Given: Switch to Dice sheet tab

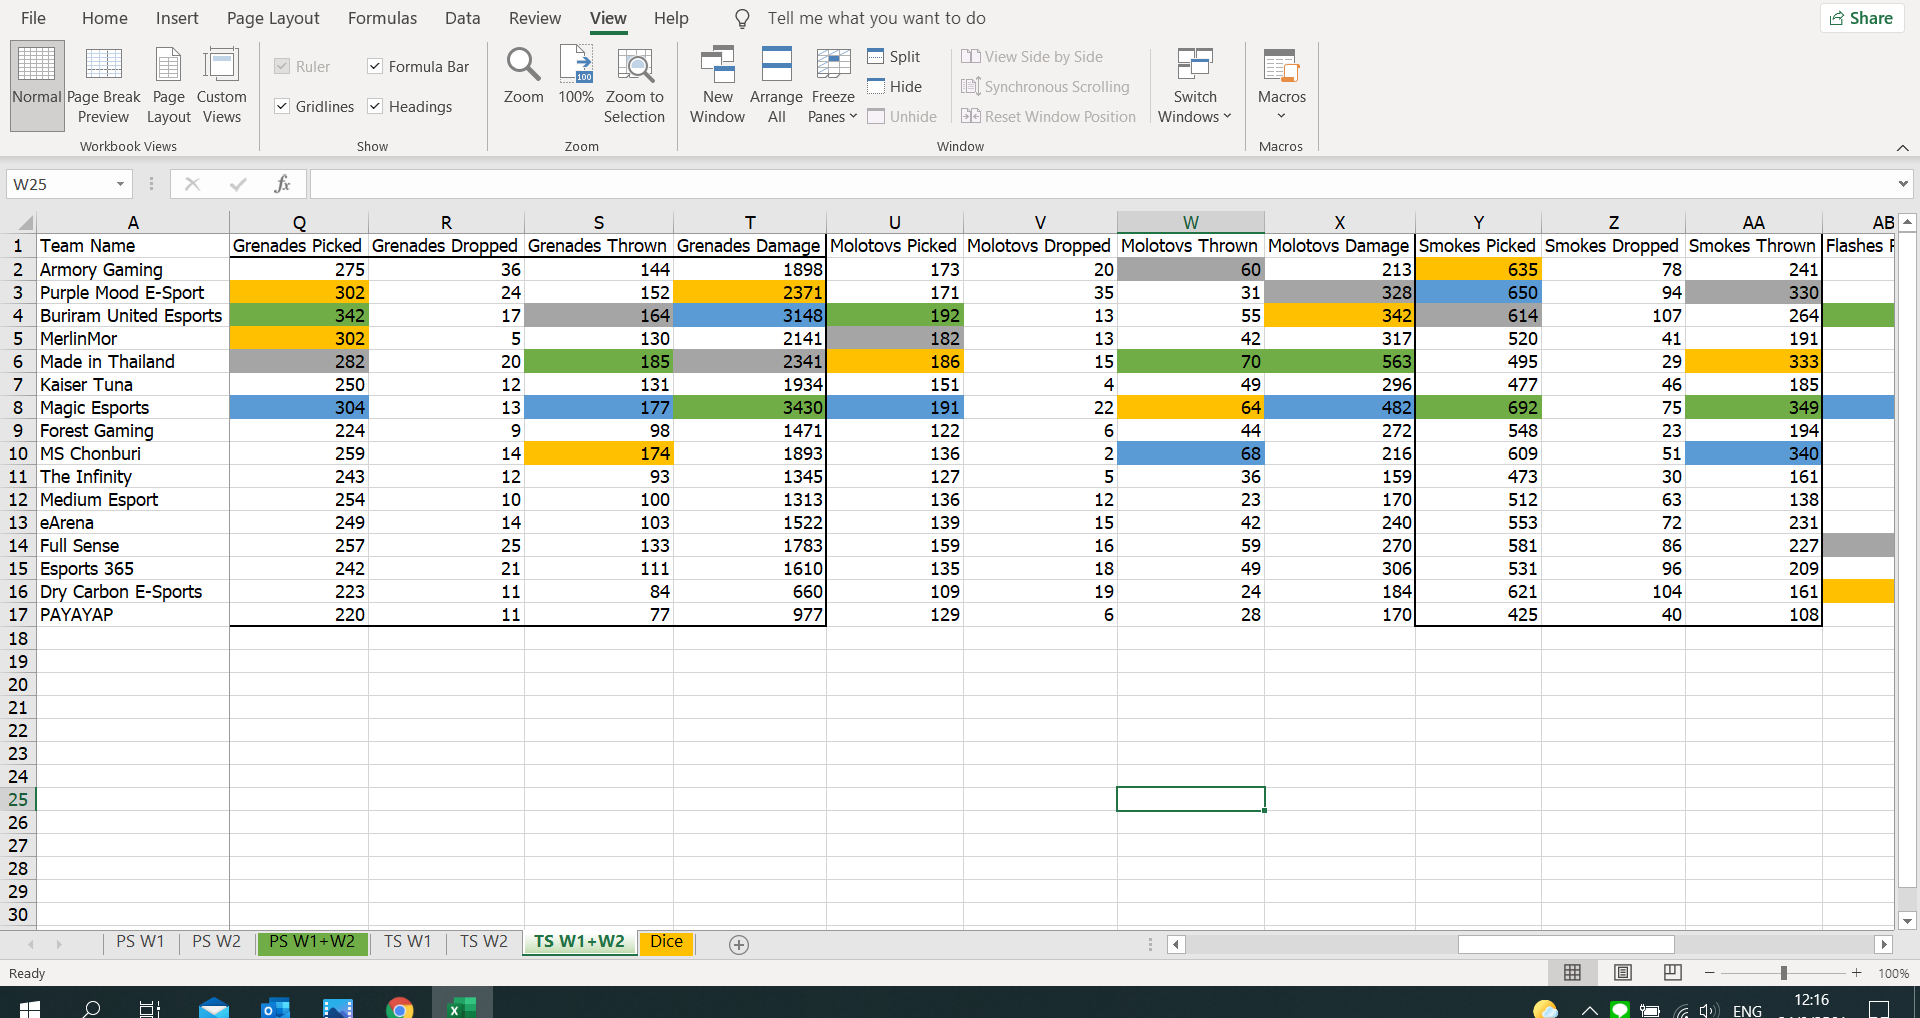Looking at the screenshot, I should pos(666,942).
